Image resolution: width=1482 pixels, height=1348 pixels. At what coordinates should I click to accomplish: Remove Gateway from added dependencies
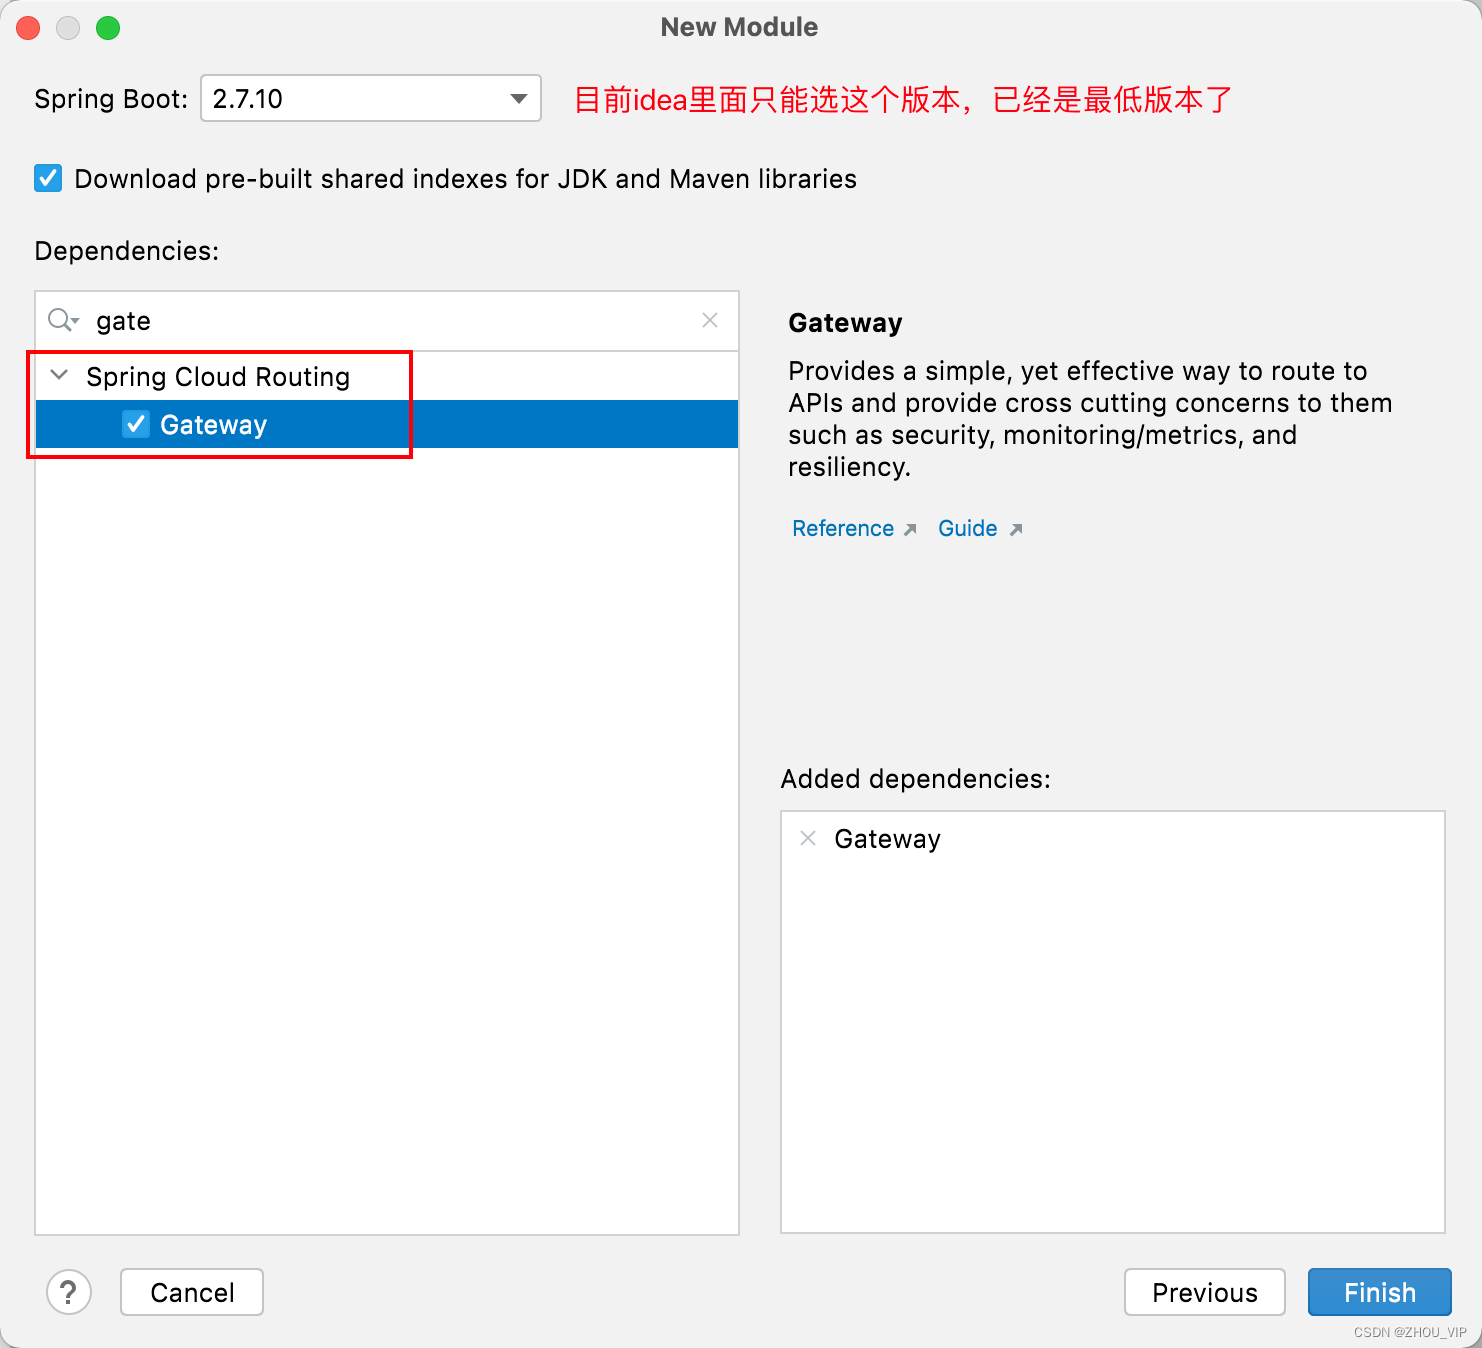point(808,838)
